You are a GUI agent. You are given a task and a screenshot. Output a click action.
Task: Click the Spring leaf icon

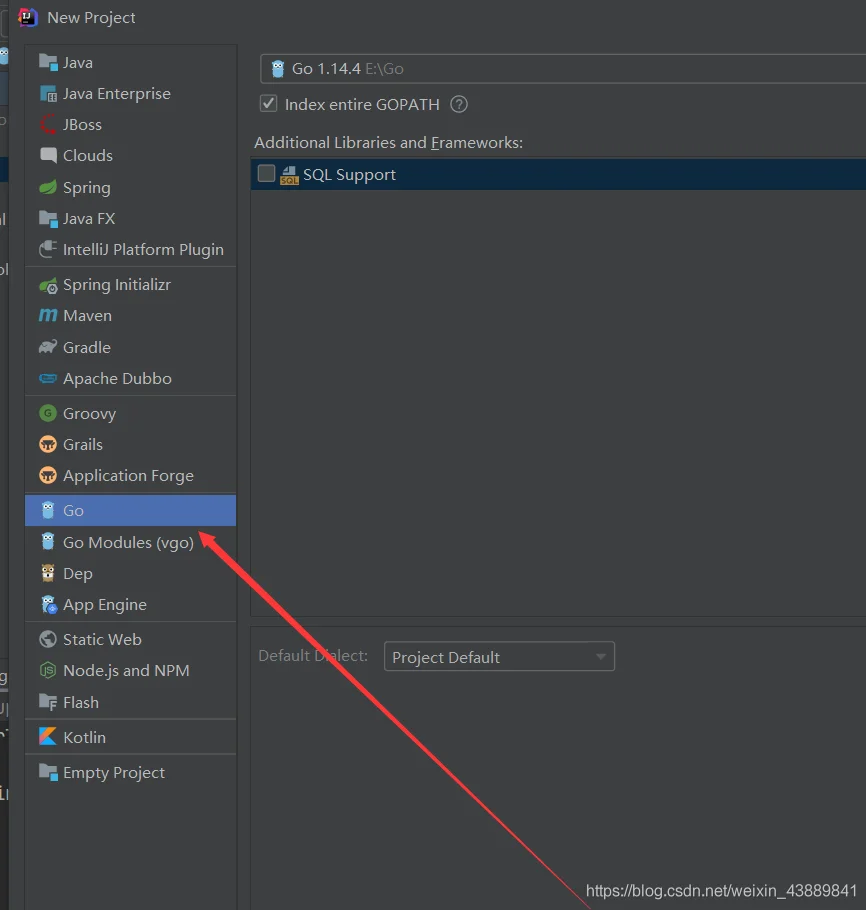click(48, 187)
